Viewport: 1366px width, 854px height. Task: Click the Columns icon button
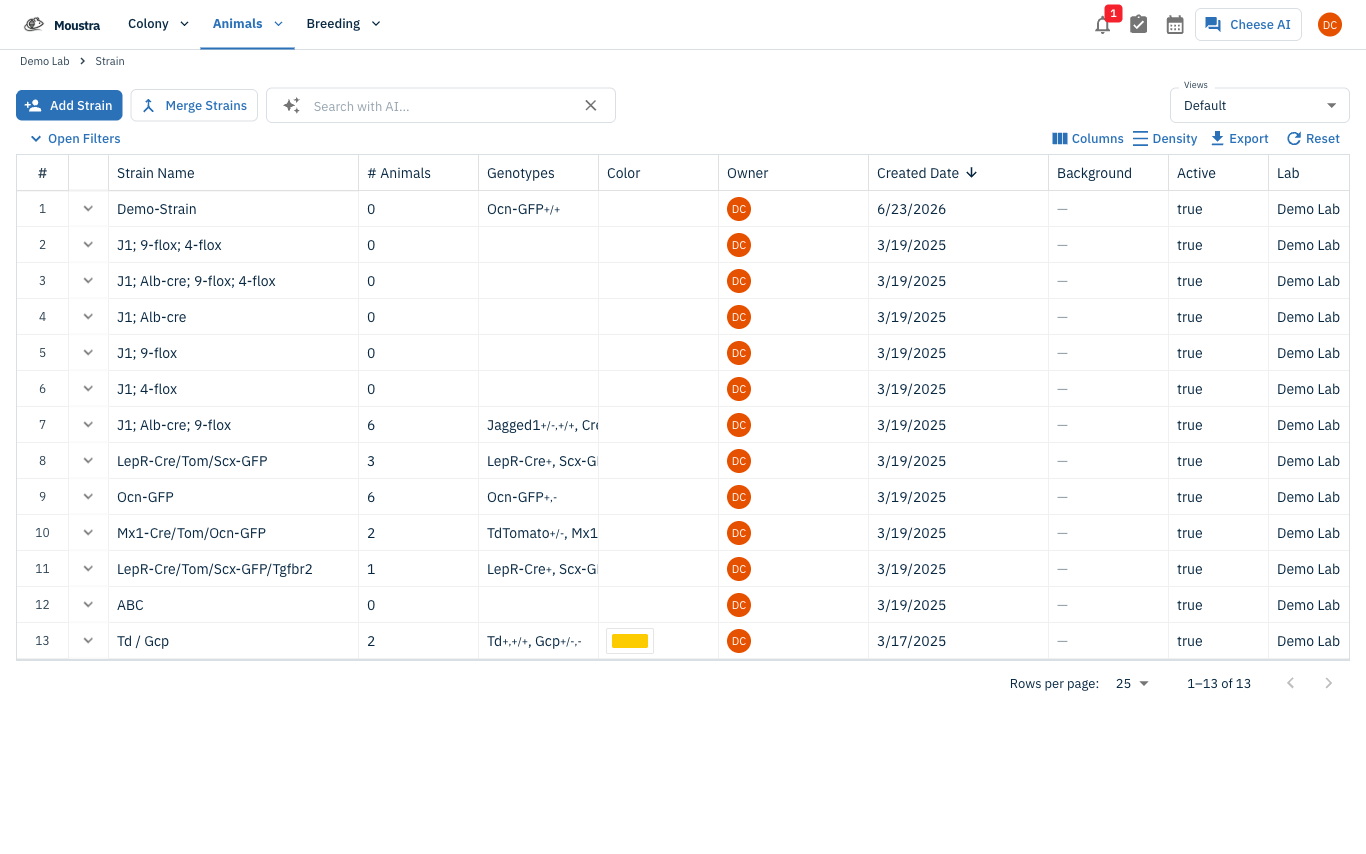pyautogui.click(x=1088, y=139)
